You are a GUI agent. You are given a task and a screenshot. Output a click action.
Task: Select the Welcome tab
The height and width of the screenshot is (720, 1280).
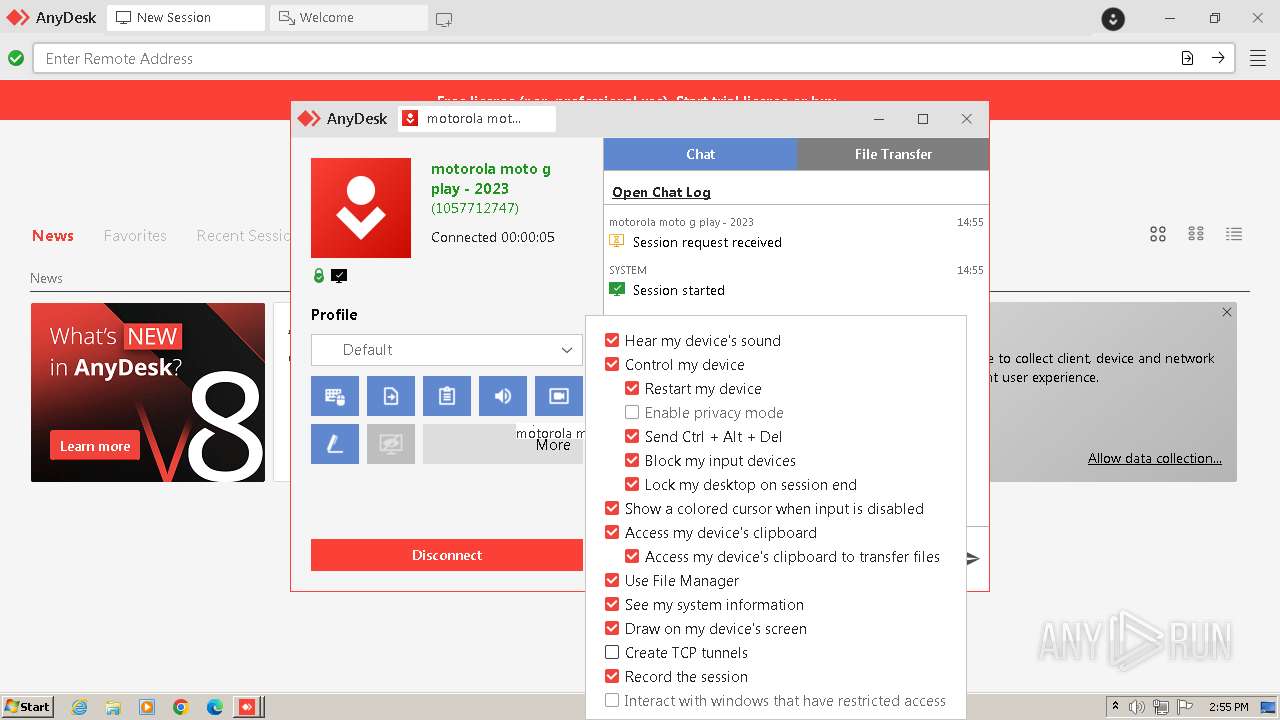click(x=348, y=18)
